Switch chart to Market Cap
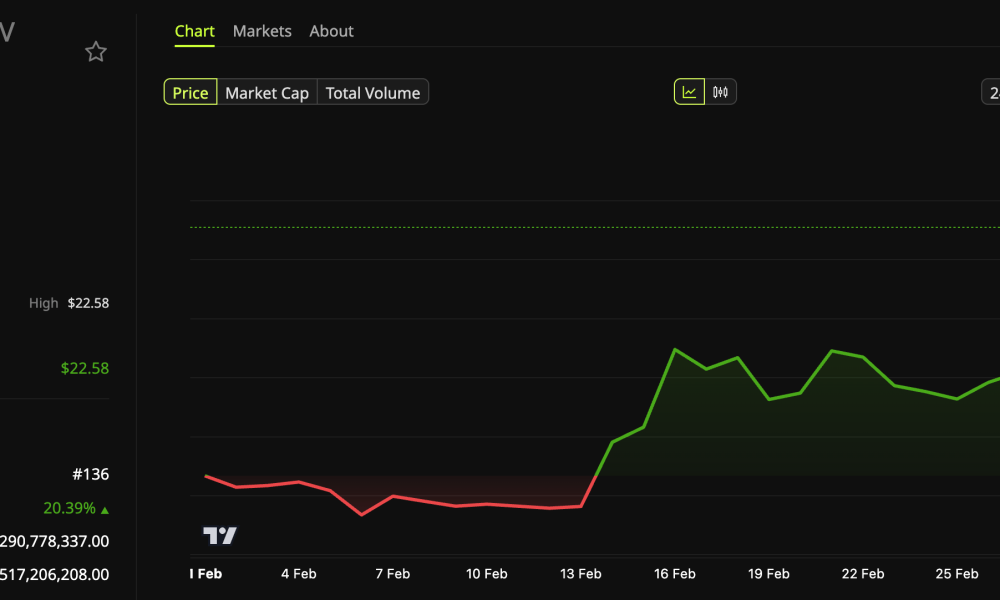1000x600 pixels. tap(266, 92)
